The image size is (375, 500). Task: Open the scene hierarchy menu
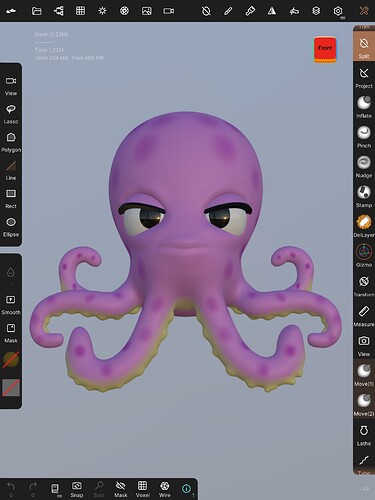(x=59, y=11)
